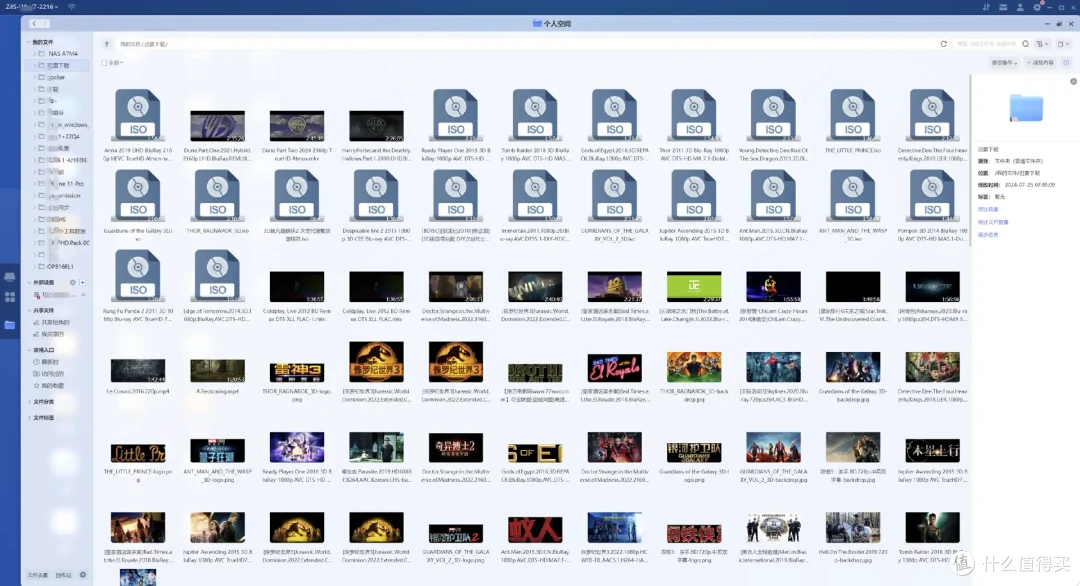Image resolution: width=1080 pixels, height=586 pixels.
Task: Select the THOR_RAGNAROK_3D-logo.png thumbnail
Action: coord(297,373)
